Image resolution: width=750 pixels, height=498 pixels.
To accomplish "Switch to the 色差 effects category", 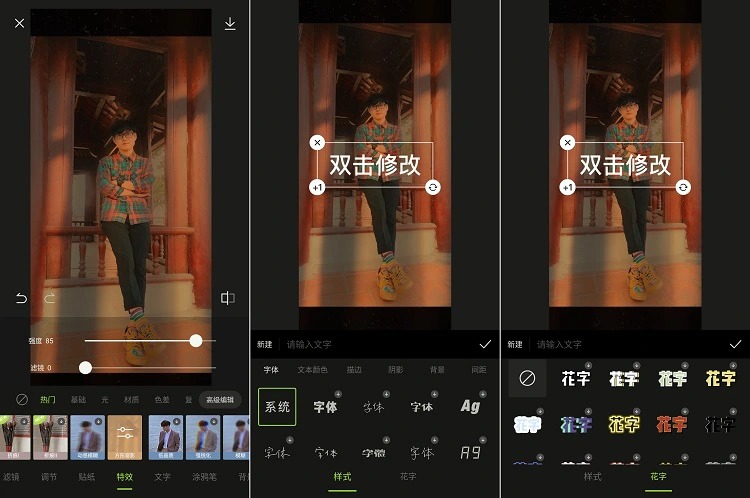I will [x=162, y=399].
